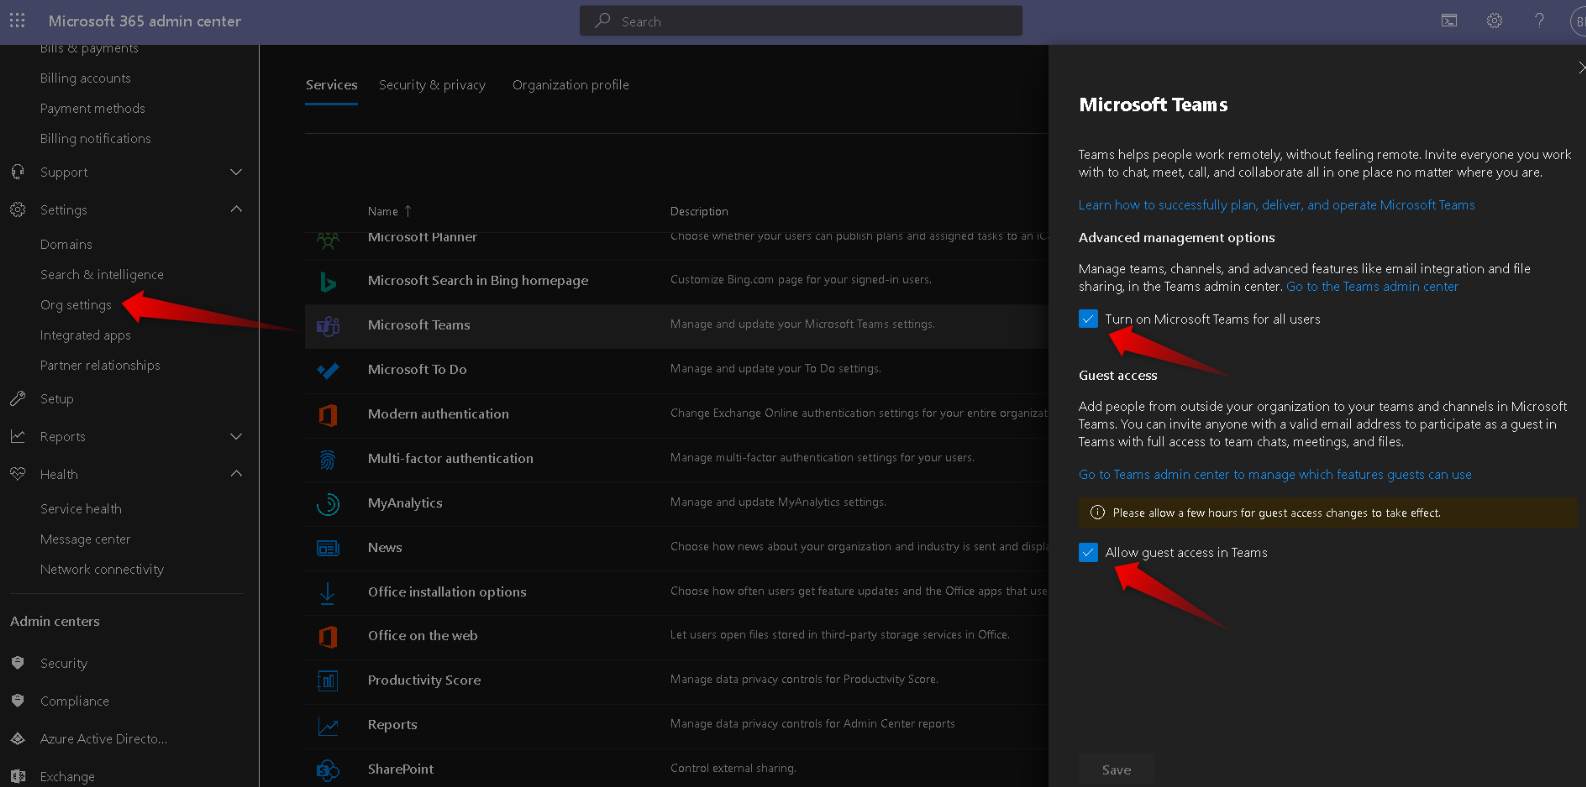Open Partner relationships in the sidebar

[x=100, y=365]
